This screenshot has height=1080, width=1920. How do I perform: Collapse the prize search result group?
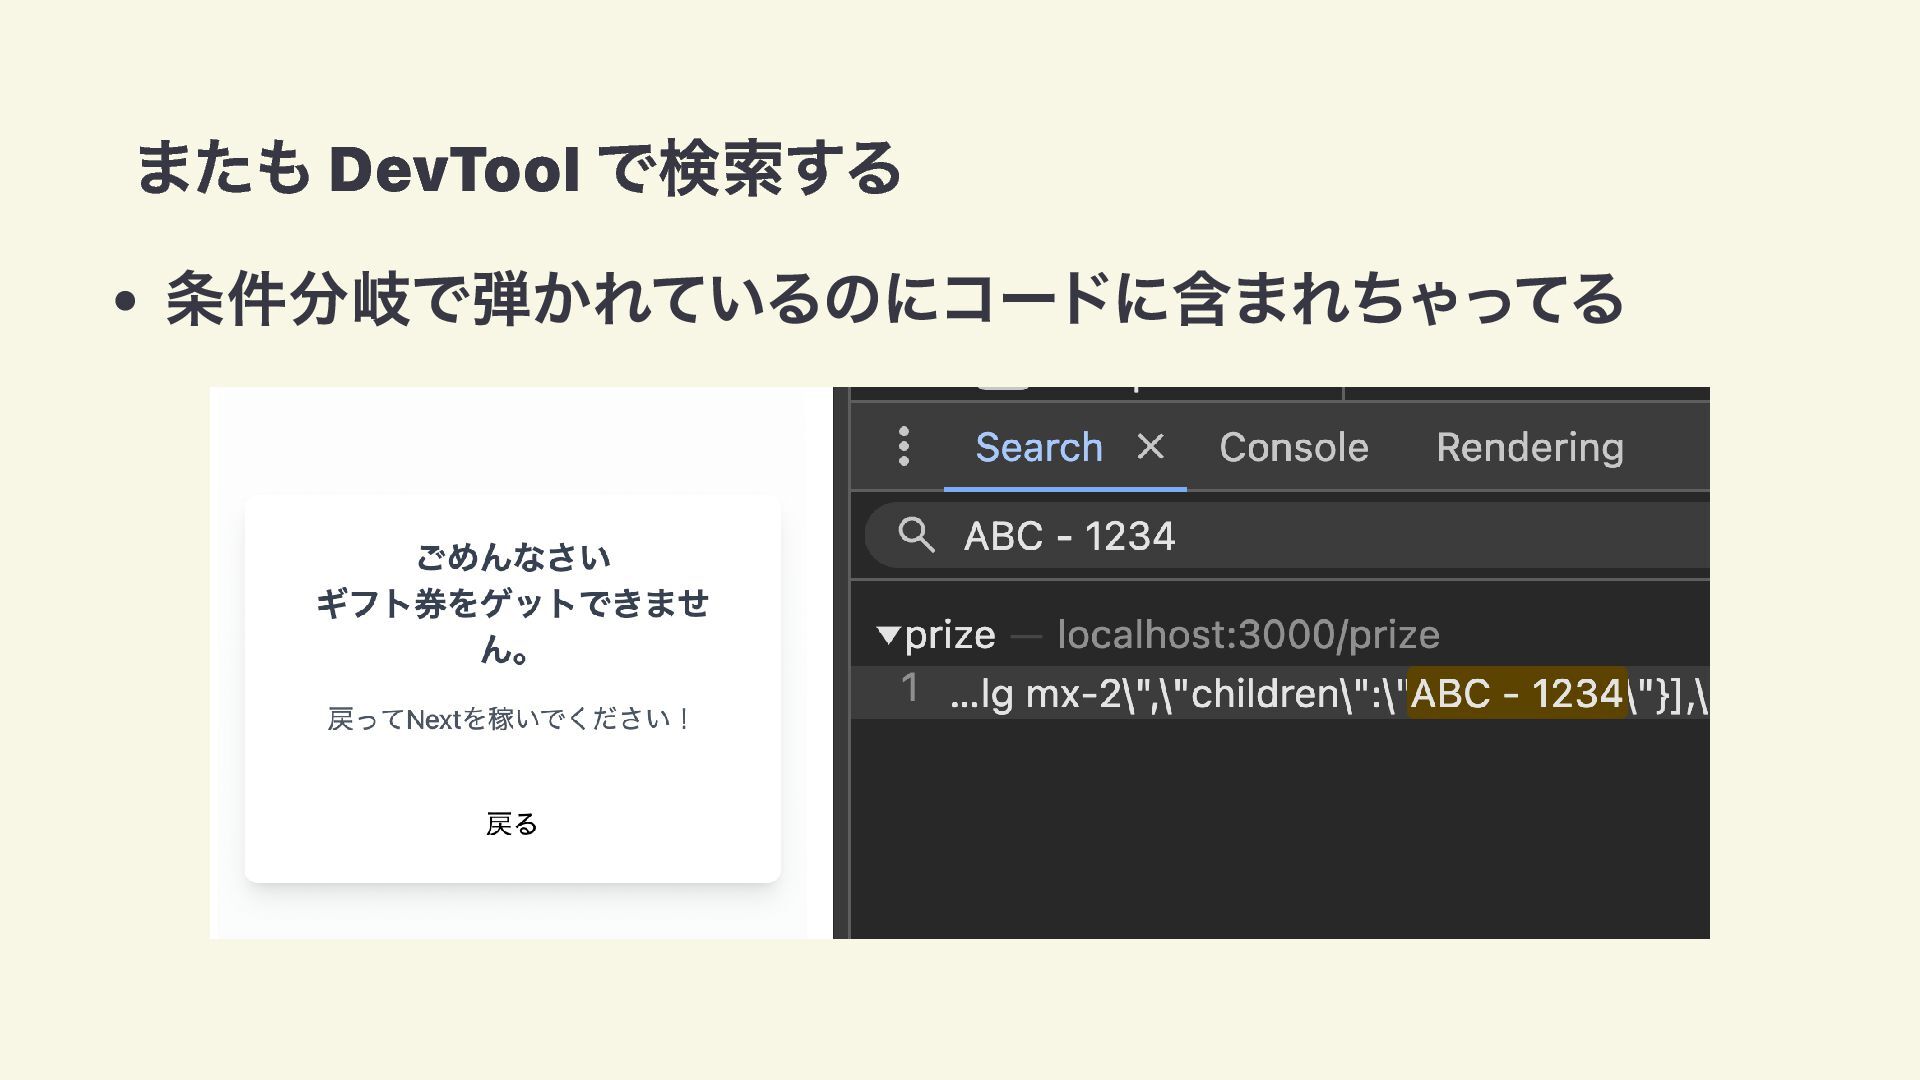click(887, 635)
